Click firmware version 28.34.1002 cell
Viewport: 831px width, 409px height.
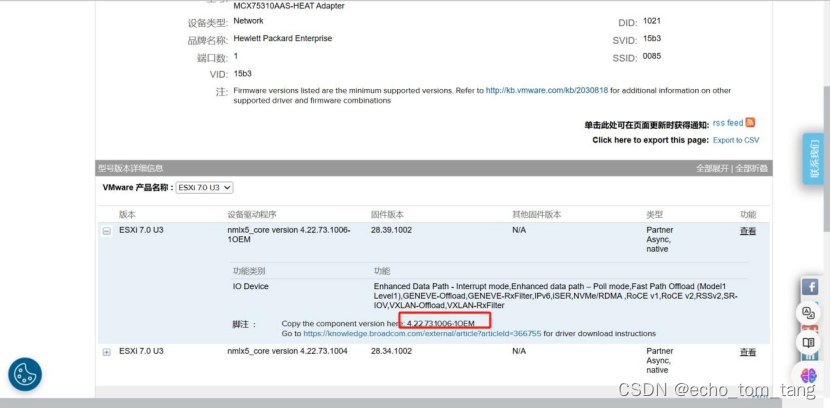pyautogui.click(x=391, y=351)
